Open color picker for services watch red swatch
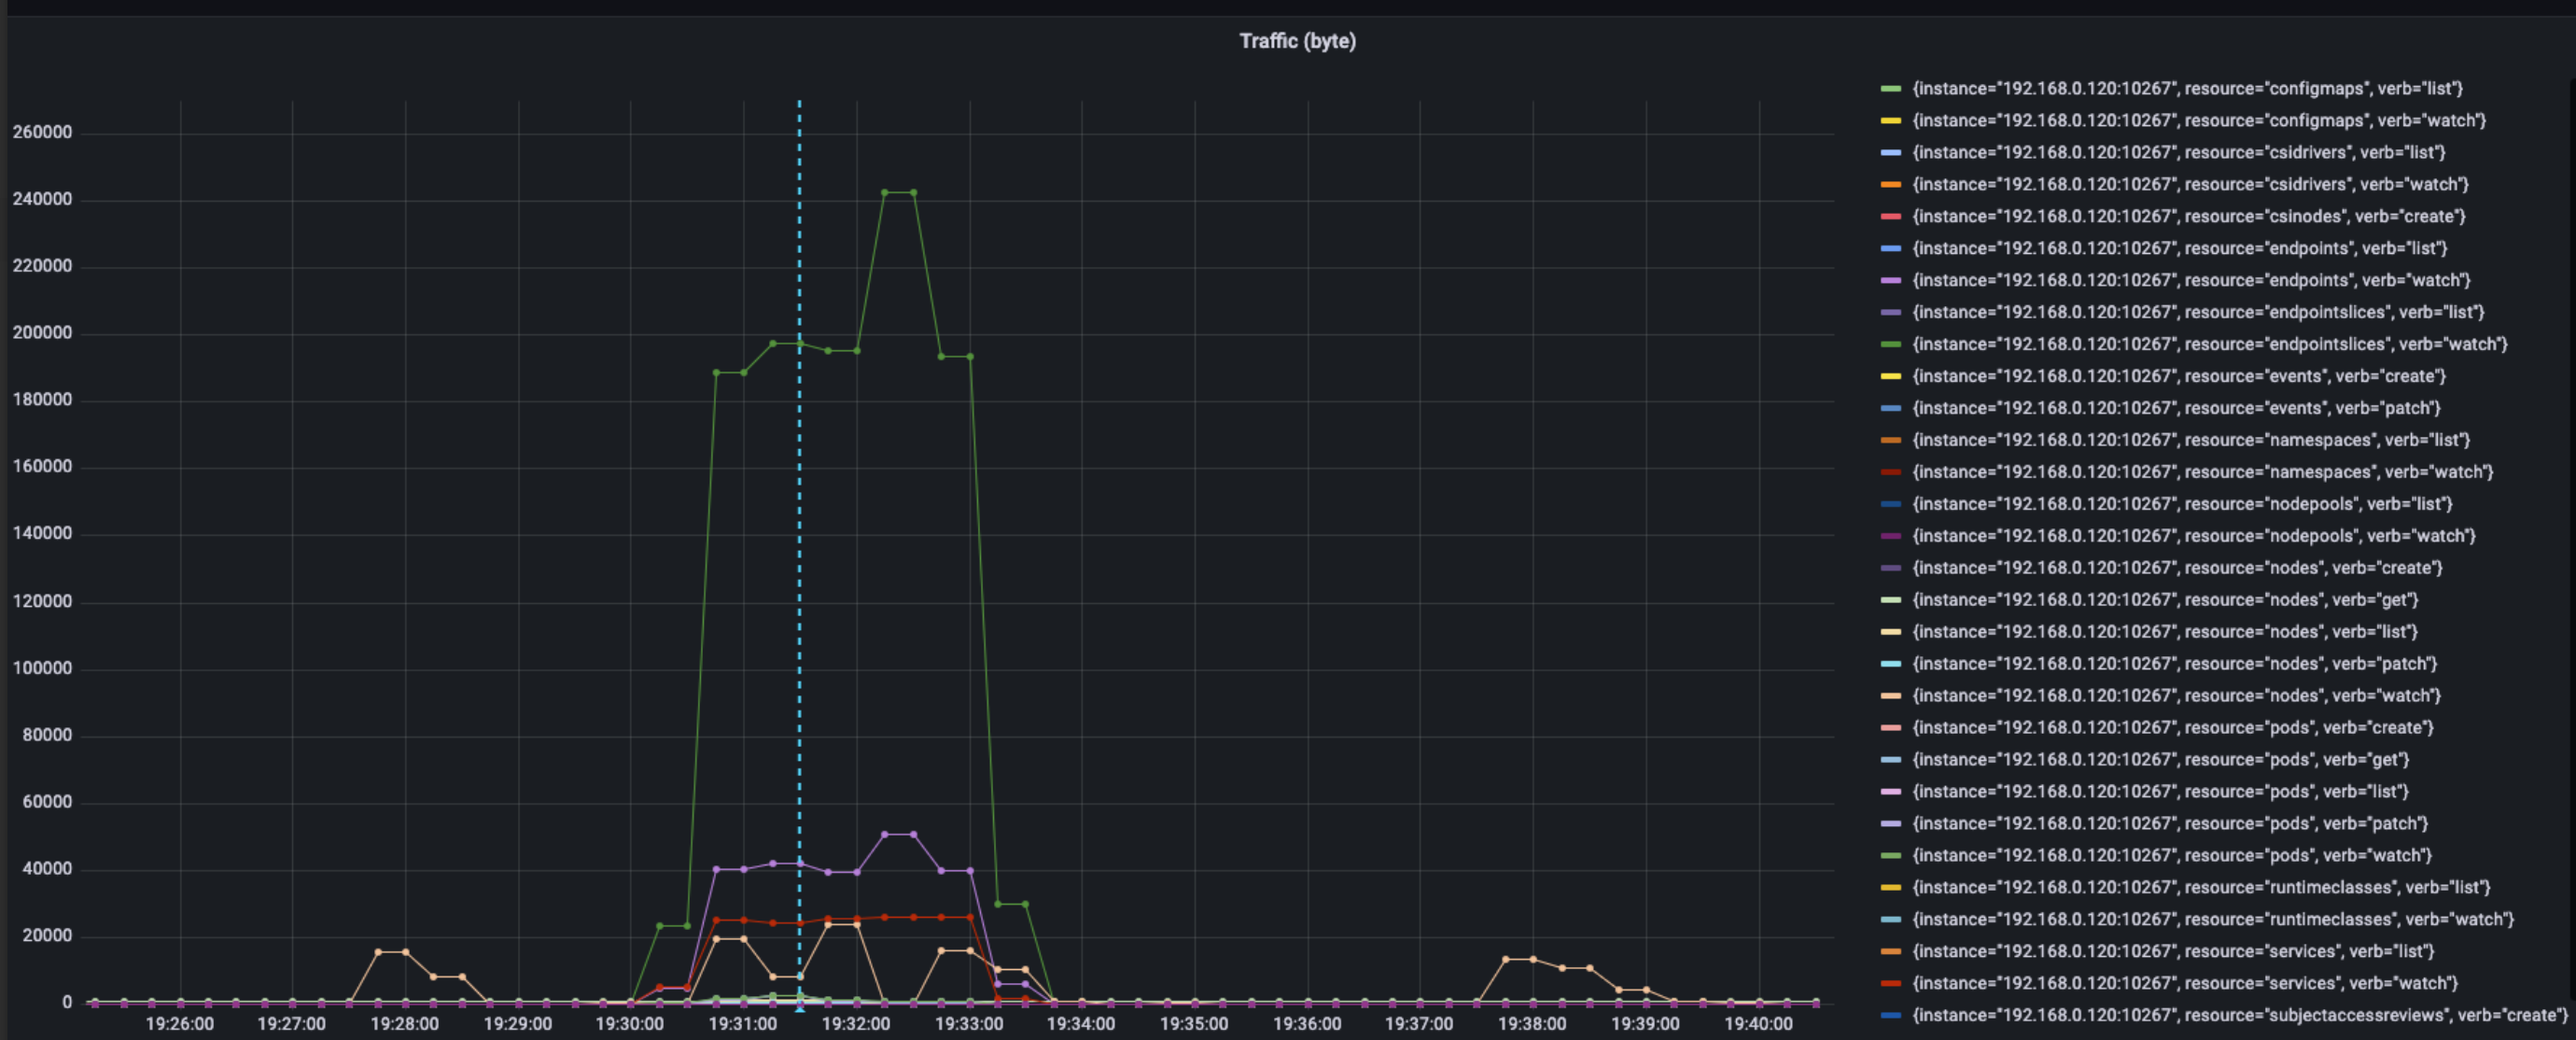Screen dimensions: 2576x1040 tap(1890, 984)
